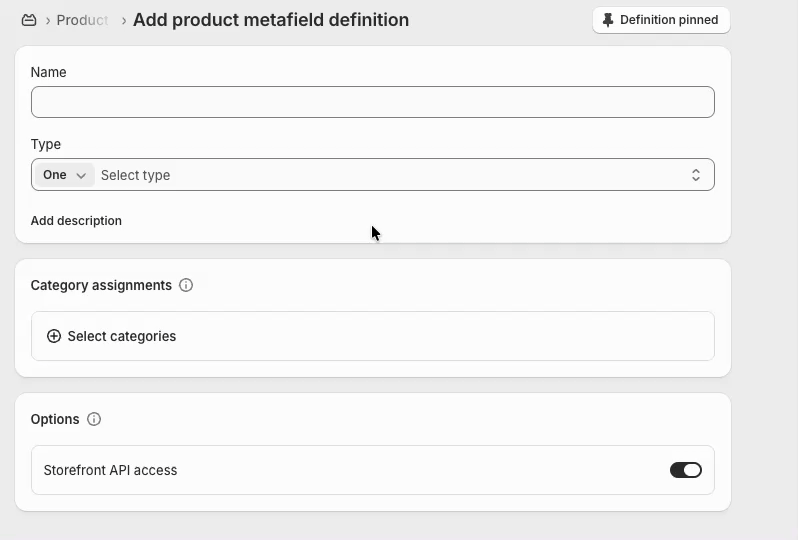Click the chevron arrow in the One selector
798x540 pixels.
(x=81, y=175)
